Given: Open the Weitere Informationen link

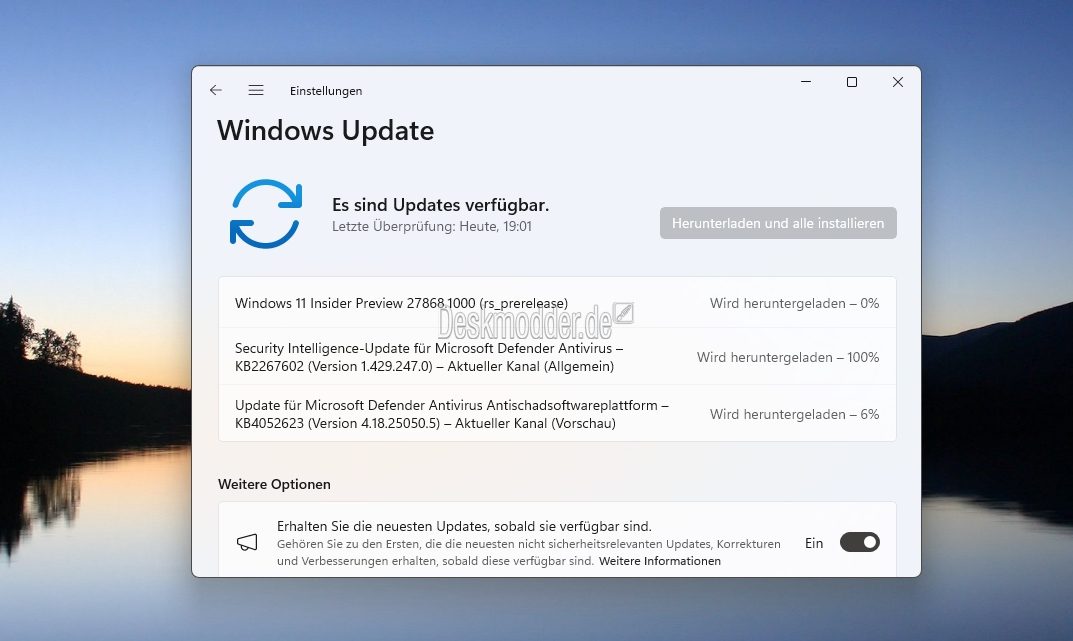Looking at the screenshot, I should 660,561.
